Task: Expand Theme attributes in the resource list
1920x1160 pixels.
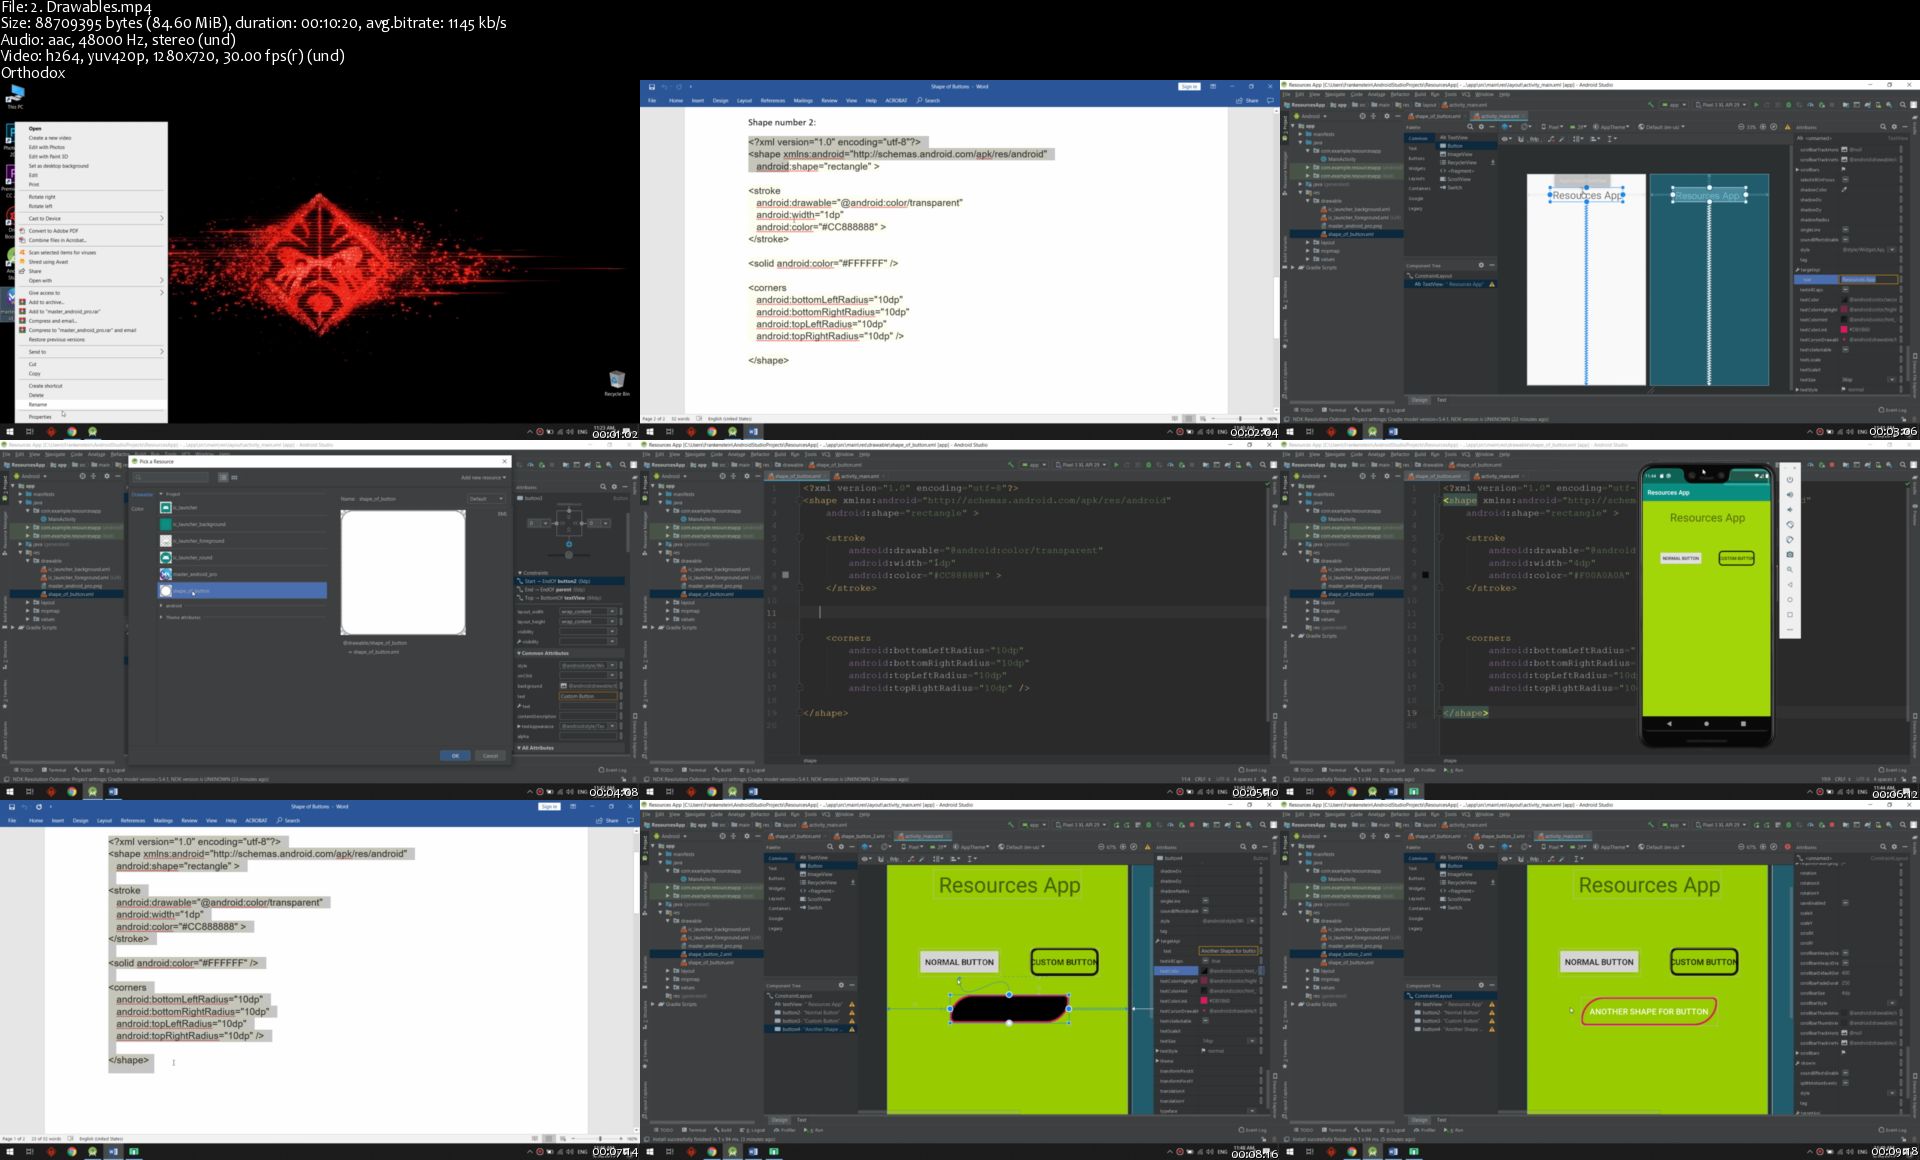Action: (x=162, y=617)
